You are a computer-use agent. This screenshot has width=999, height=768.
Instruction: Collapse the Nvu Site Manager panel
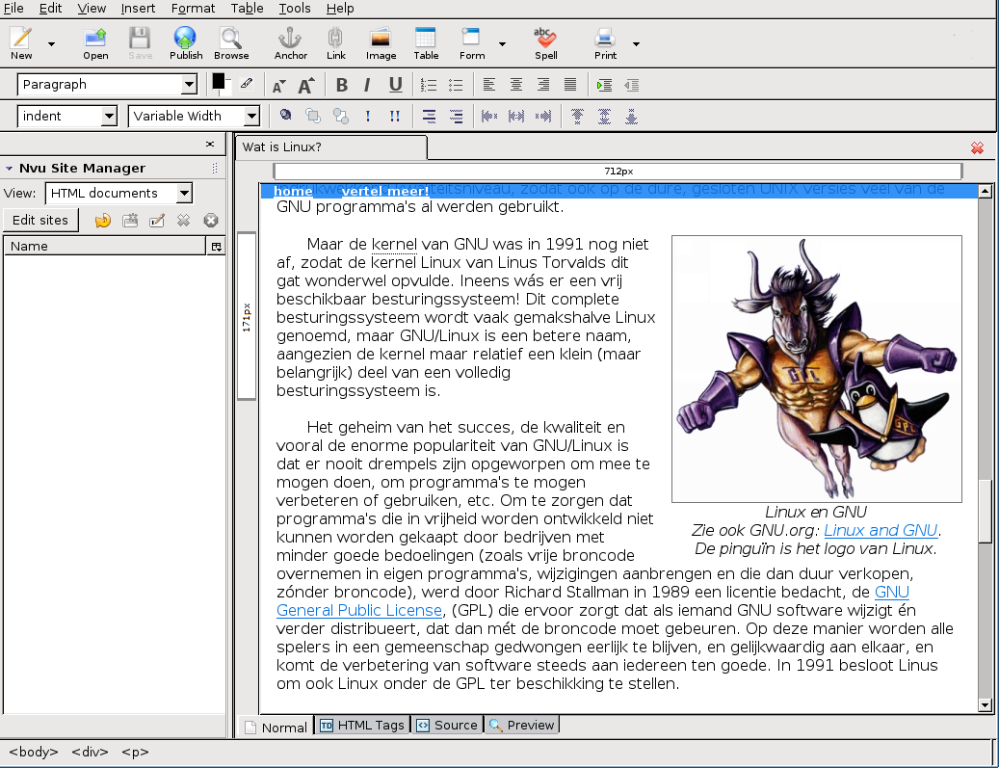(x=9, y=168)
